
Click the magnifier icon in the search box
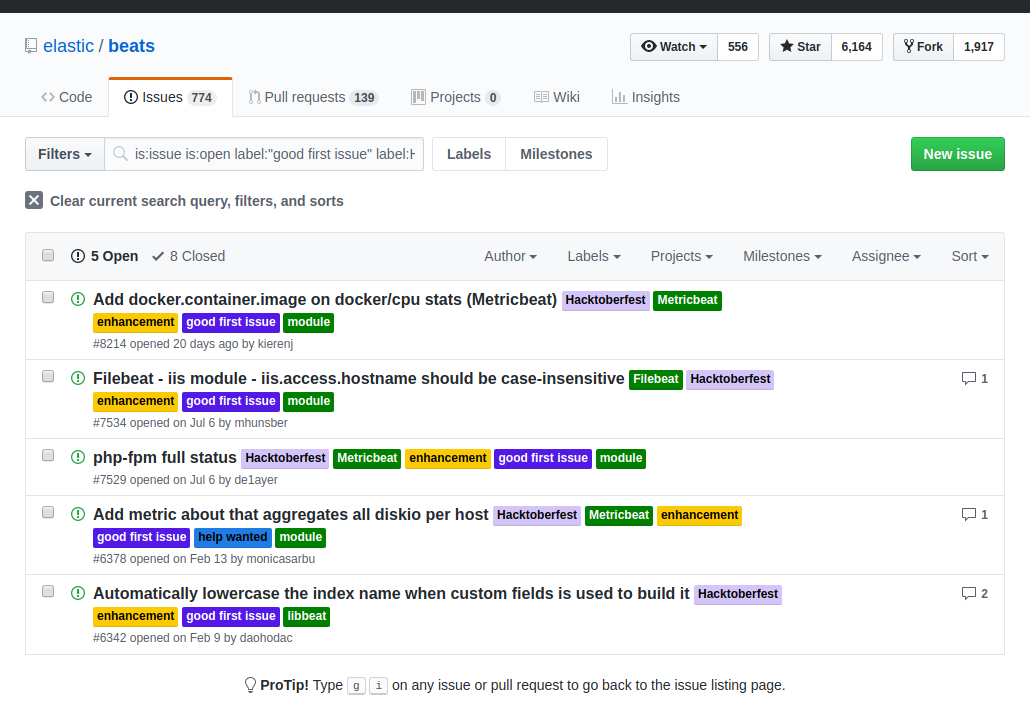pyautogui.click(x=120, y=154)
